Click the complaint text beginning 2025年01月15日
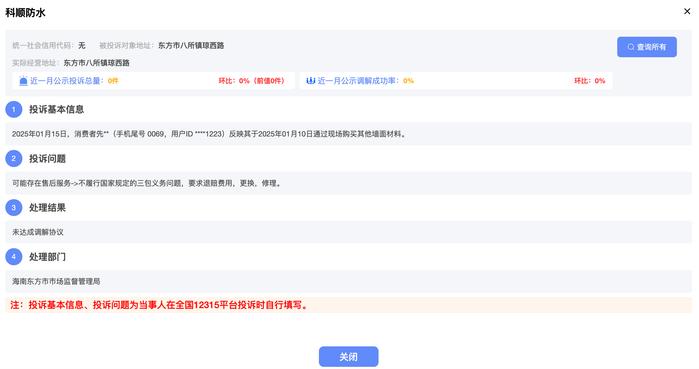Image resolution: width=699 pixels, height=369 pixels. [209, 134]
